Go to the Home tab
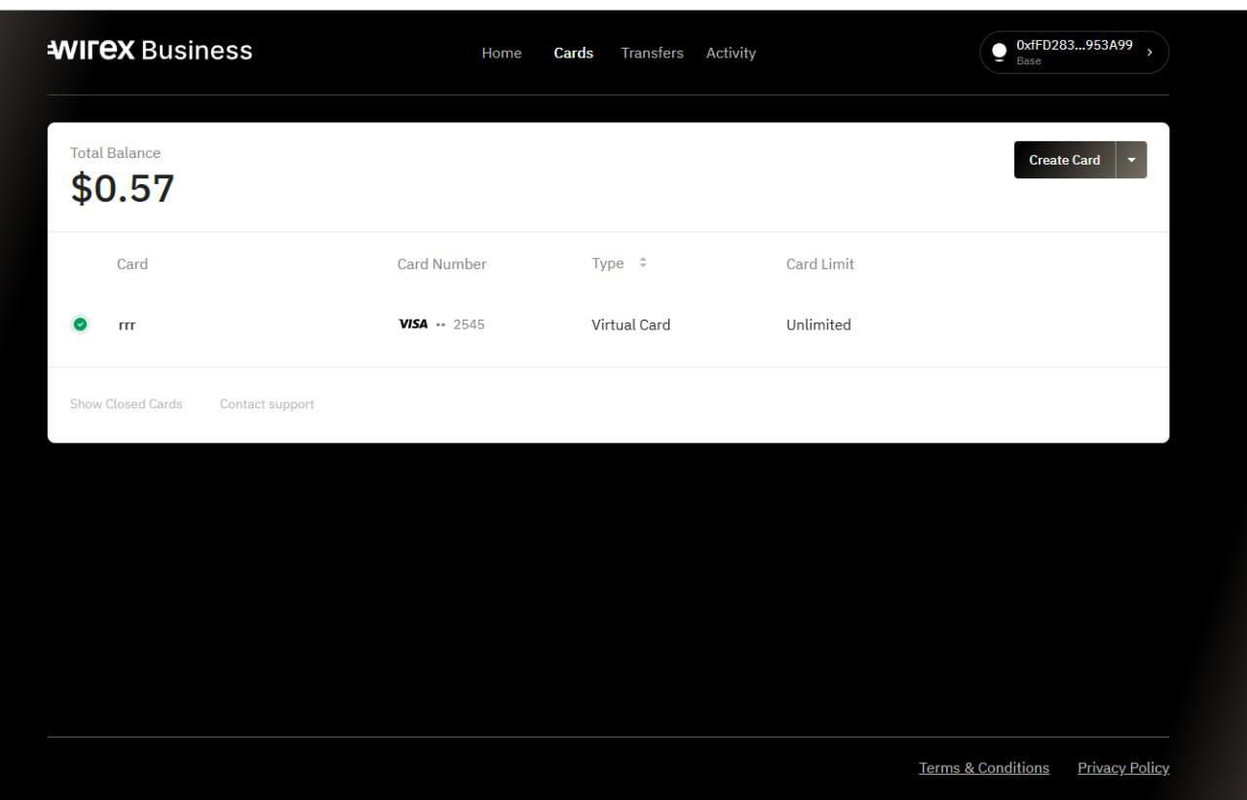This screenshot has width=1247, height=800. 501,53
